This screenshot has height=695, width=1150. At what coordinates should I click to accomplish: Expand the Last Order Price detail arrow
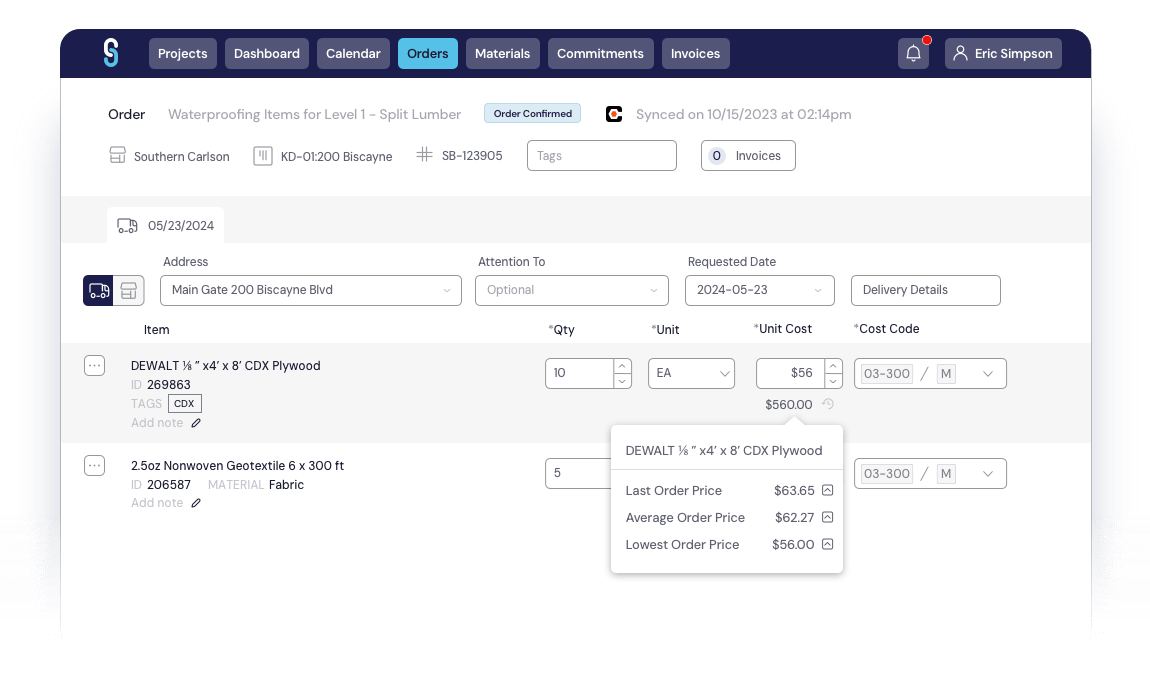coord(827,490)
